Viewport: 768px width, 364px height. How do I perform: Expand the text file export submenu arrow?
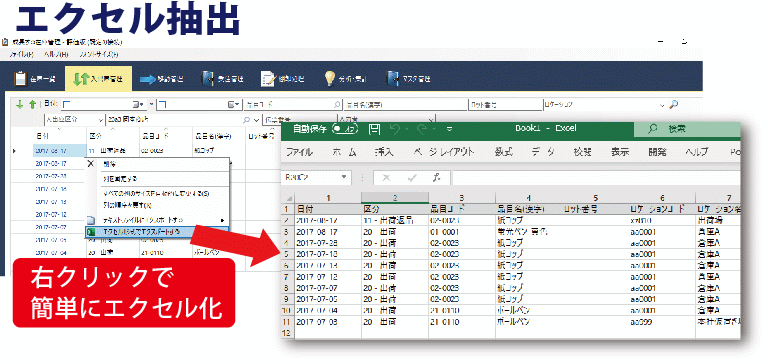click(223, 220)
